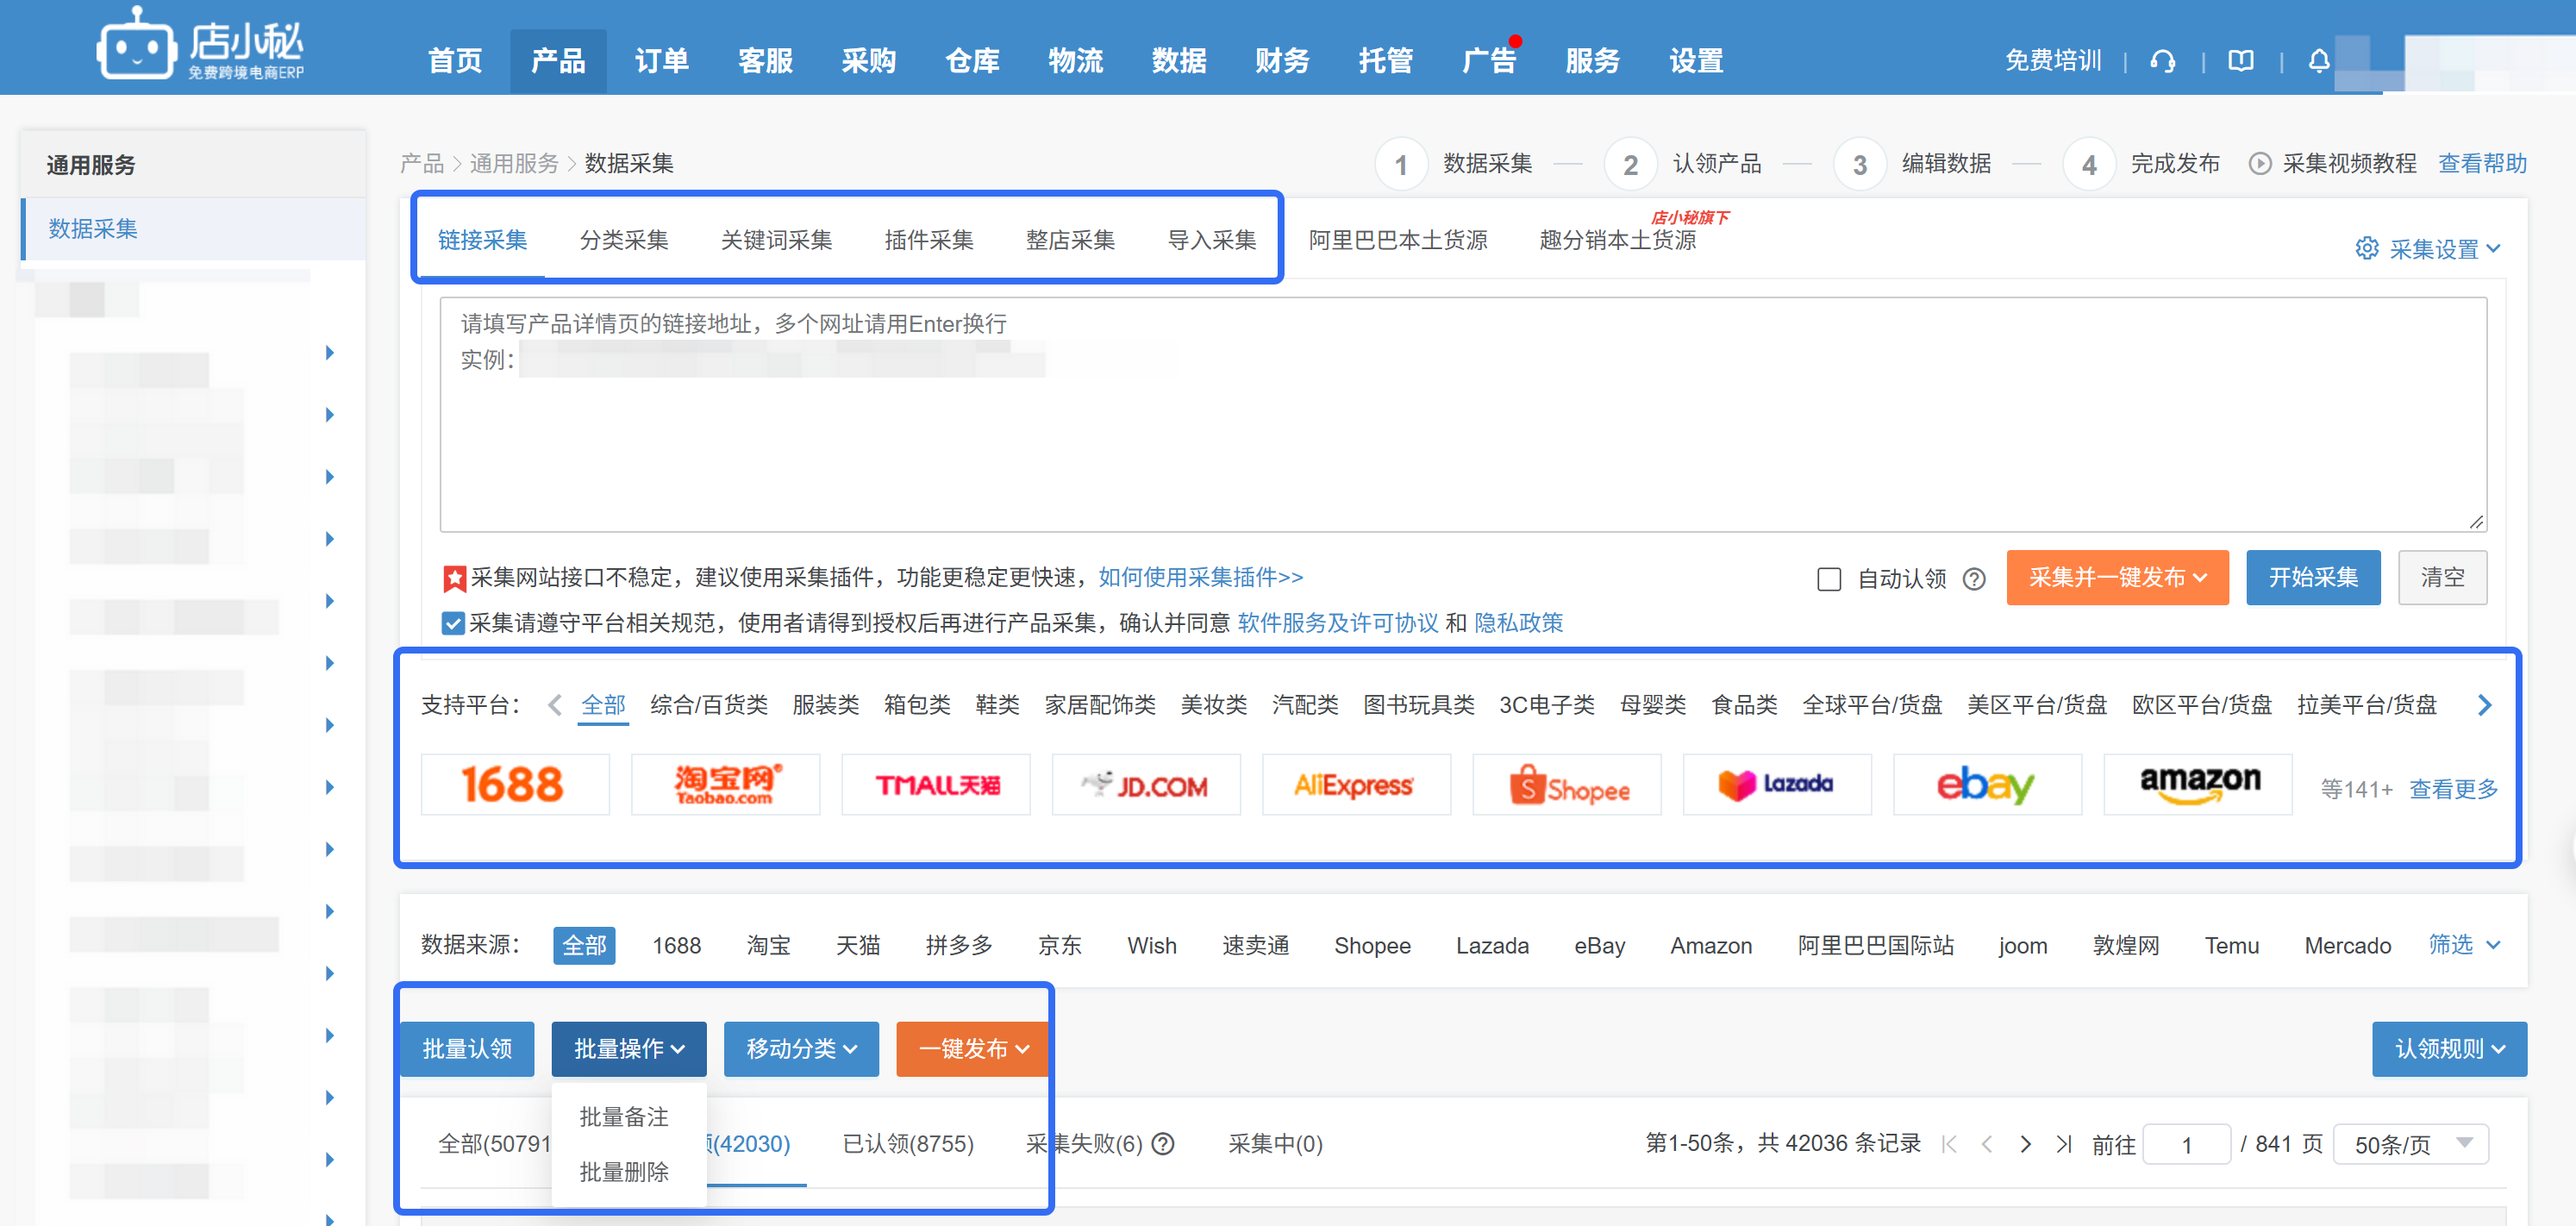The image size is (2576, 1226).
Task: Expand the first blurred sidebar arrow
Action: [x=329, y=352]
